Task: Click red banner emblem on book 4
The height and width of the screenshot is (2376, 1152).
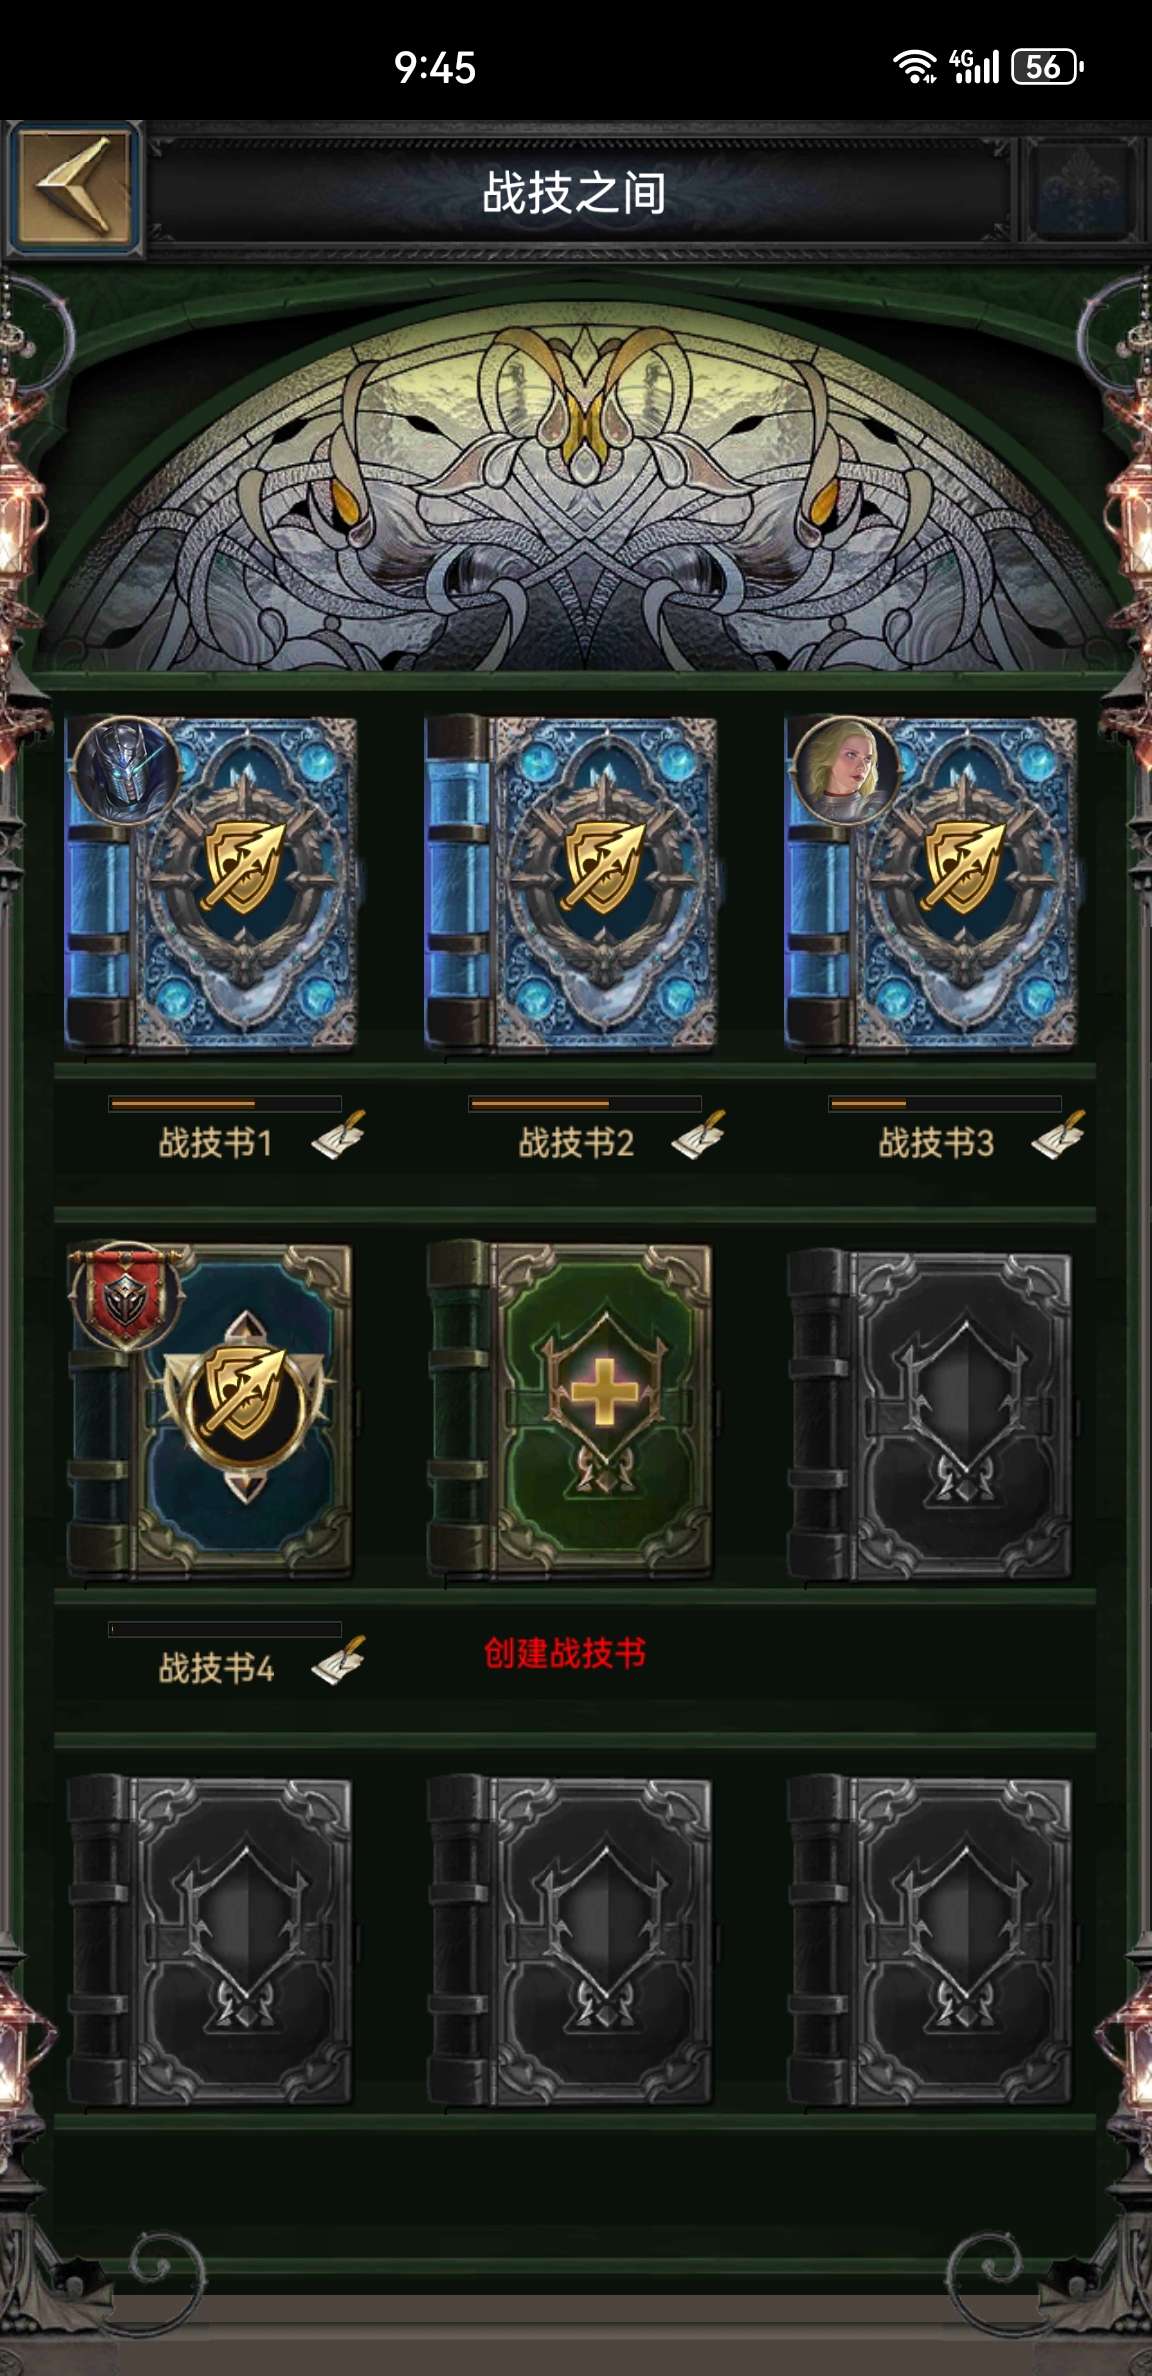Action: coord(126,1297)
